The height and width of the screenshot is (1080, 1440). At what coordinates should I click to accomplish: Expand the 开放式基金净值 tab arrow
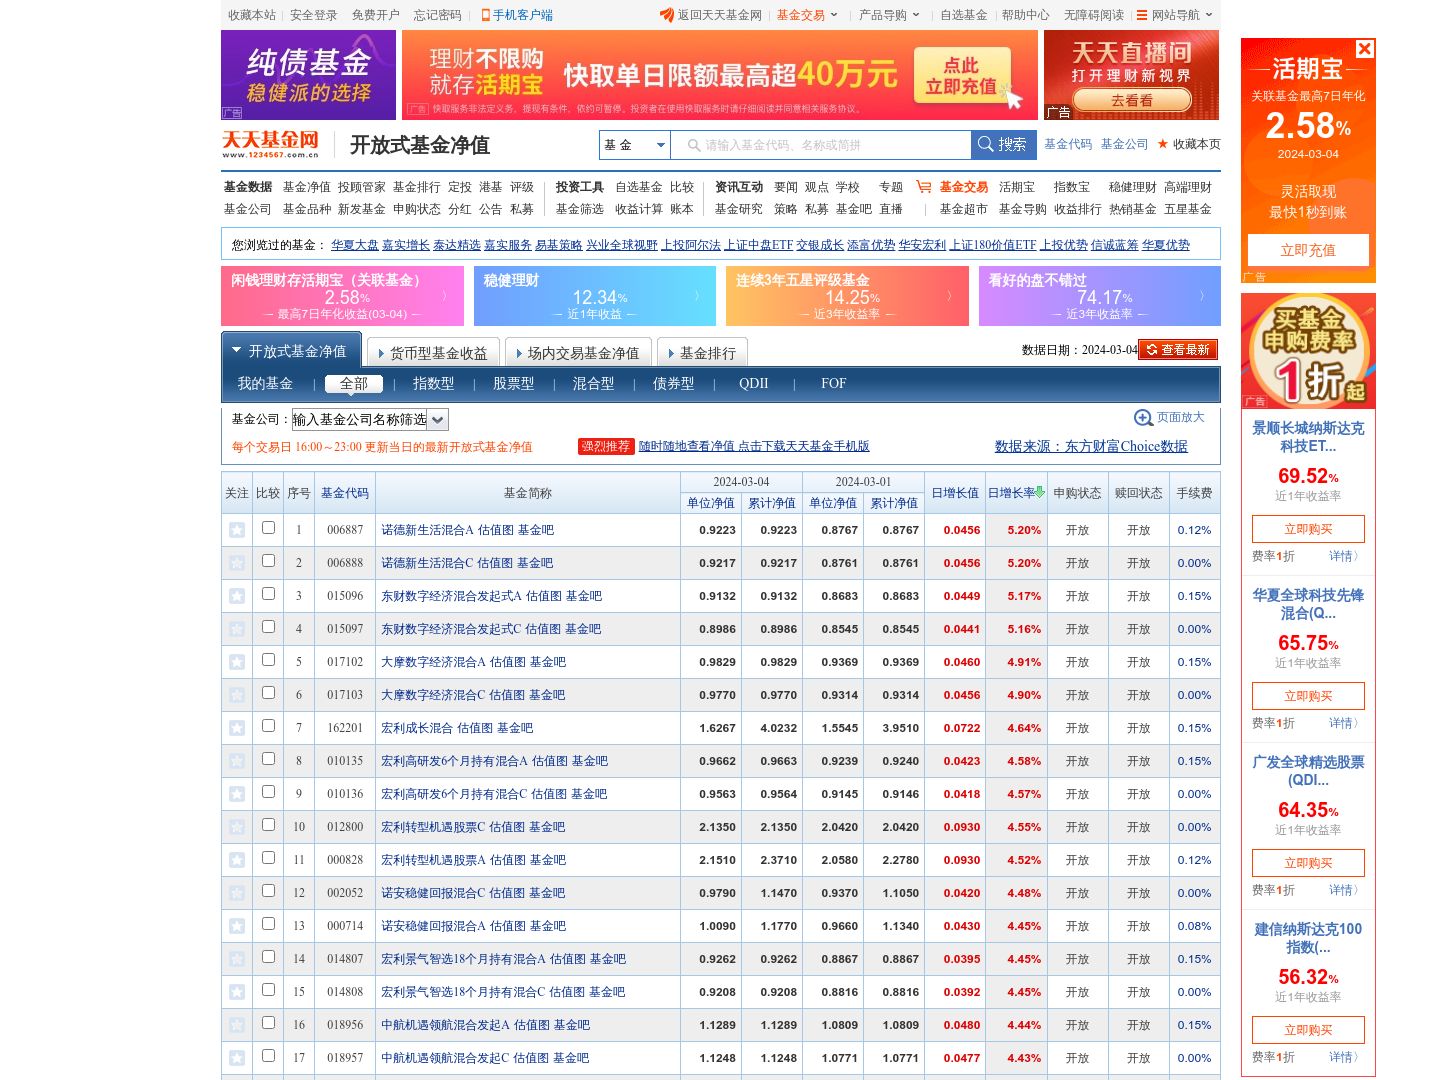[x=237, y=351]
